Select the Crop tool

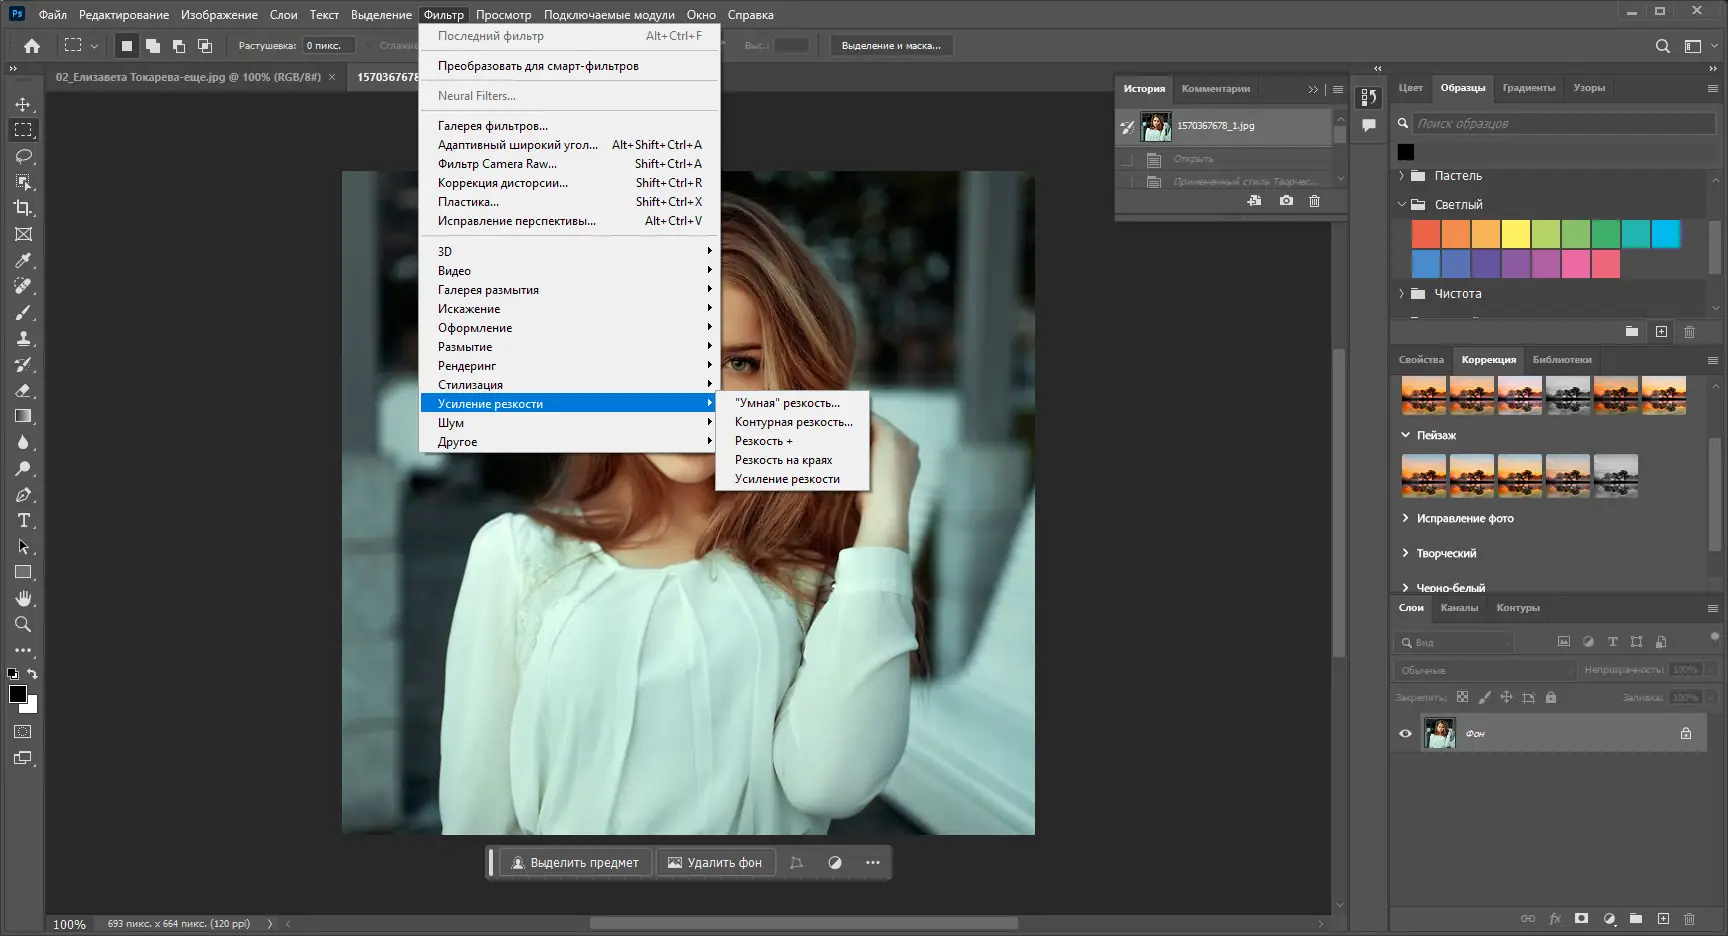[23, 208]
